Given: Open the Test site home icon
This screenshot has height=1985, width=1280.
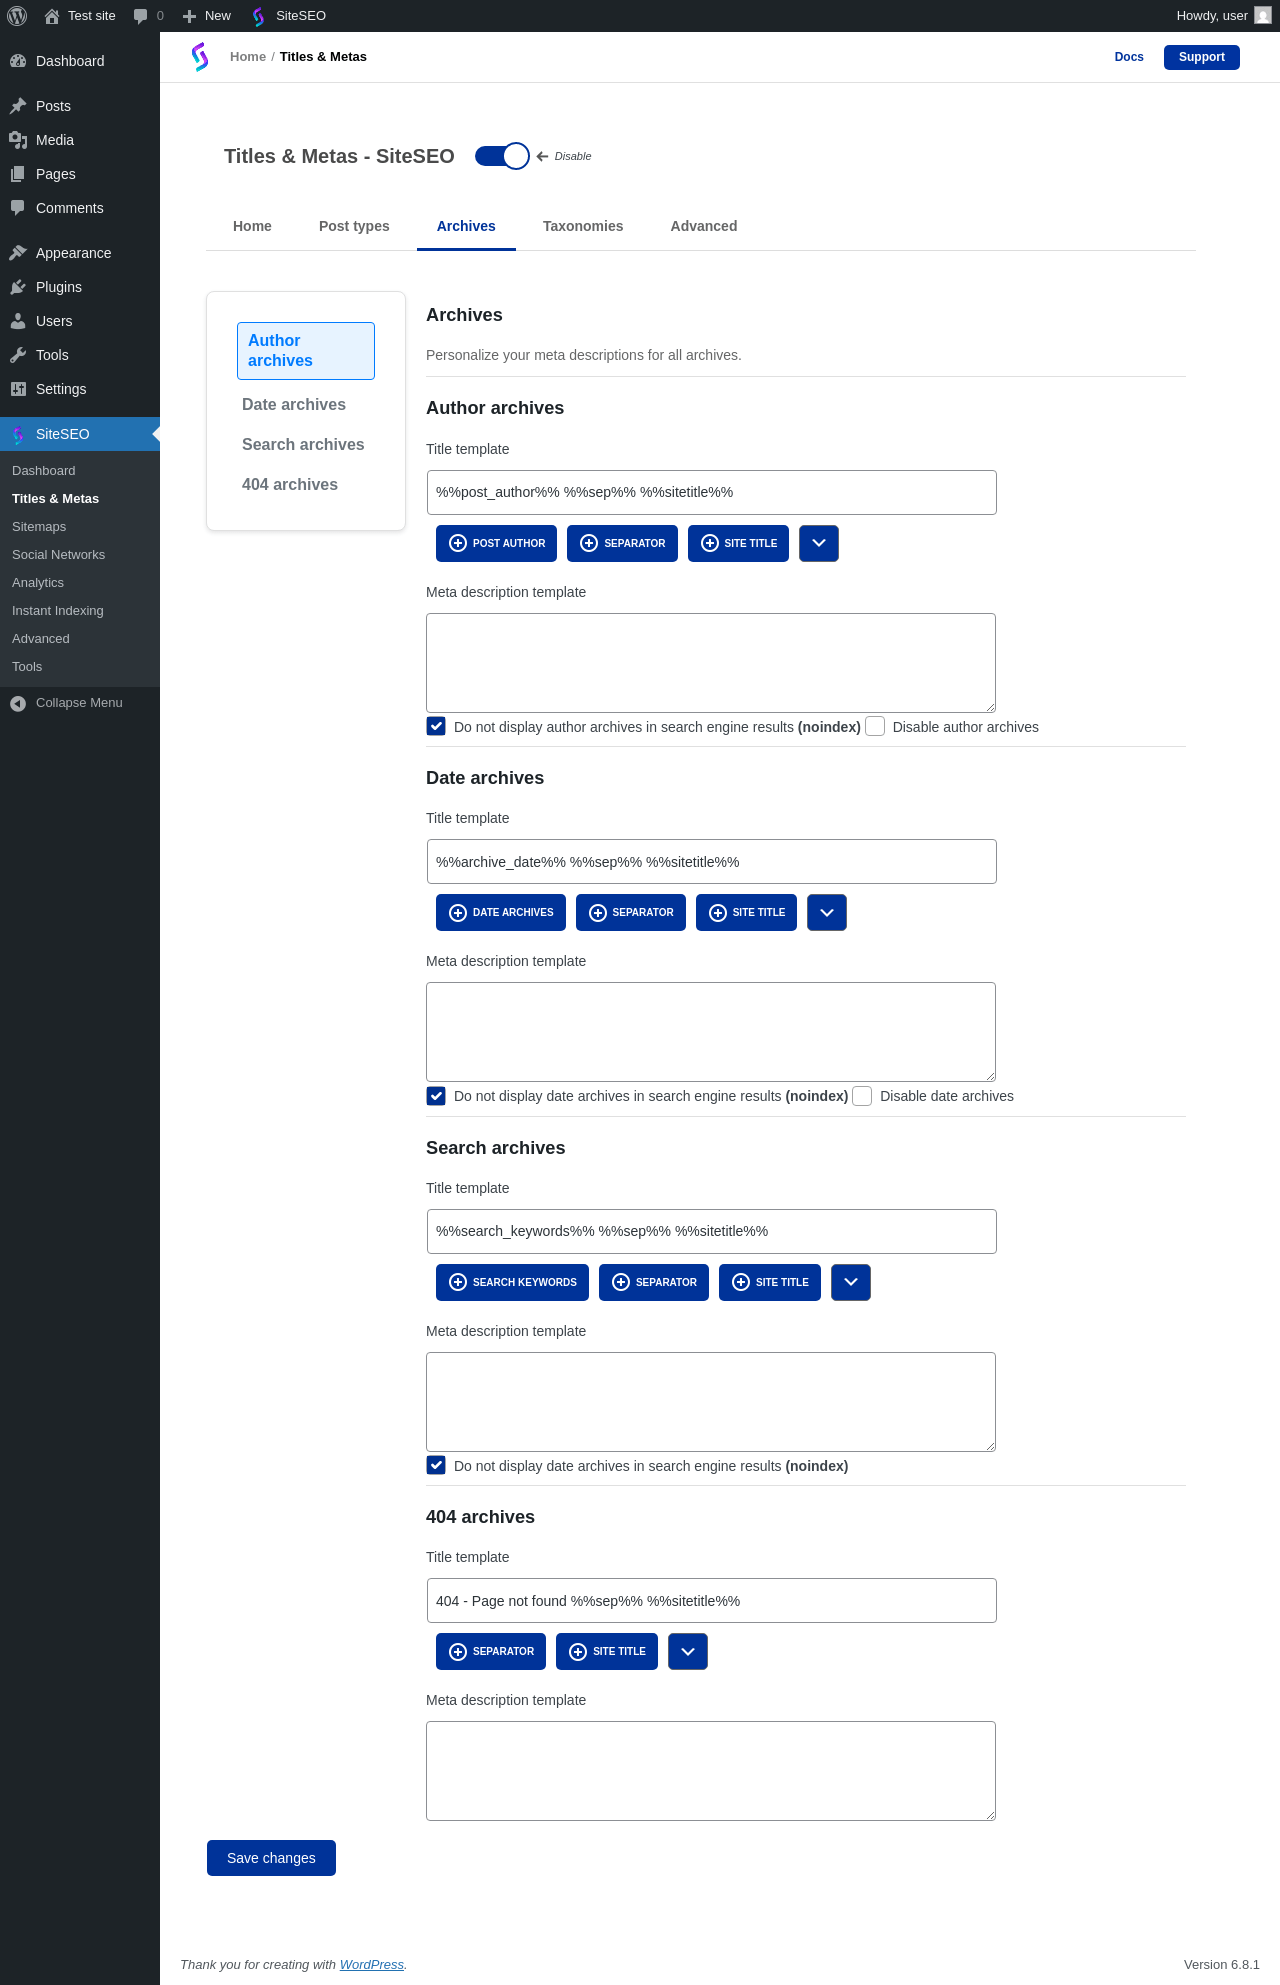Looking at the screenshot, I should [52, 16].
